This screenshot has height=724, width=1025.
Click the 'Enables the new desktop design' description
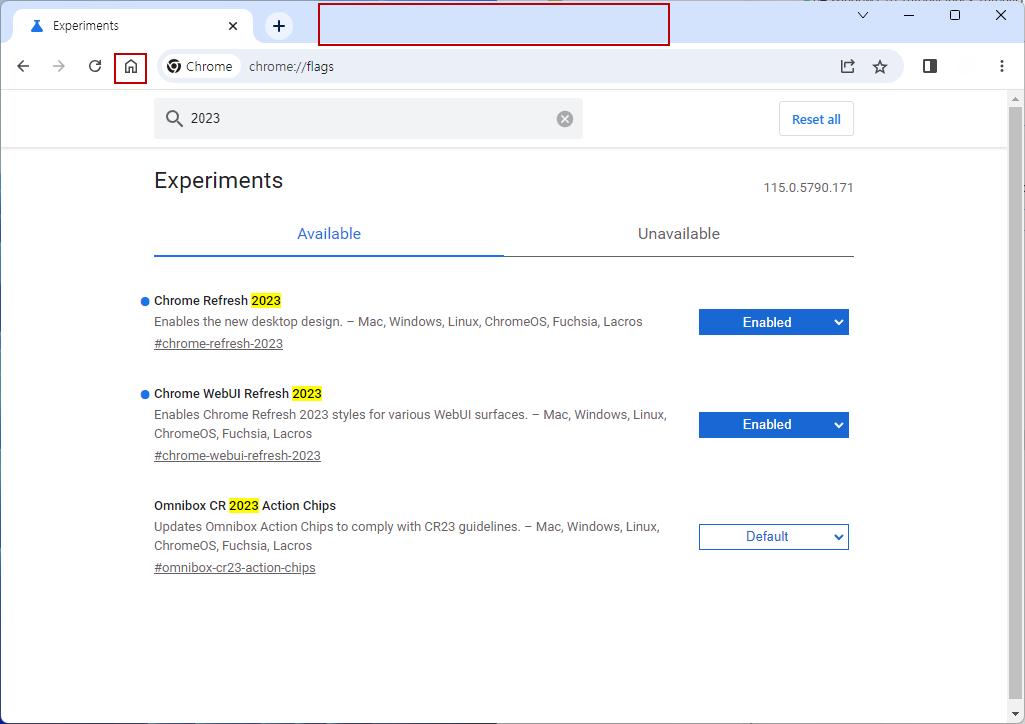[x=398, y=321]
